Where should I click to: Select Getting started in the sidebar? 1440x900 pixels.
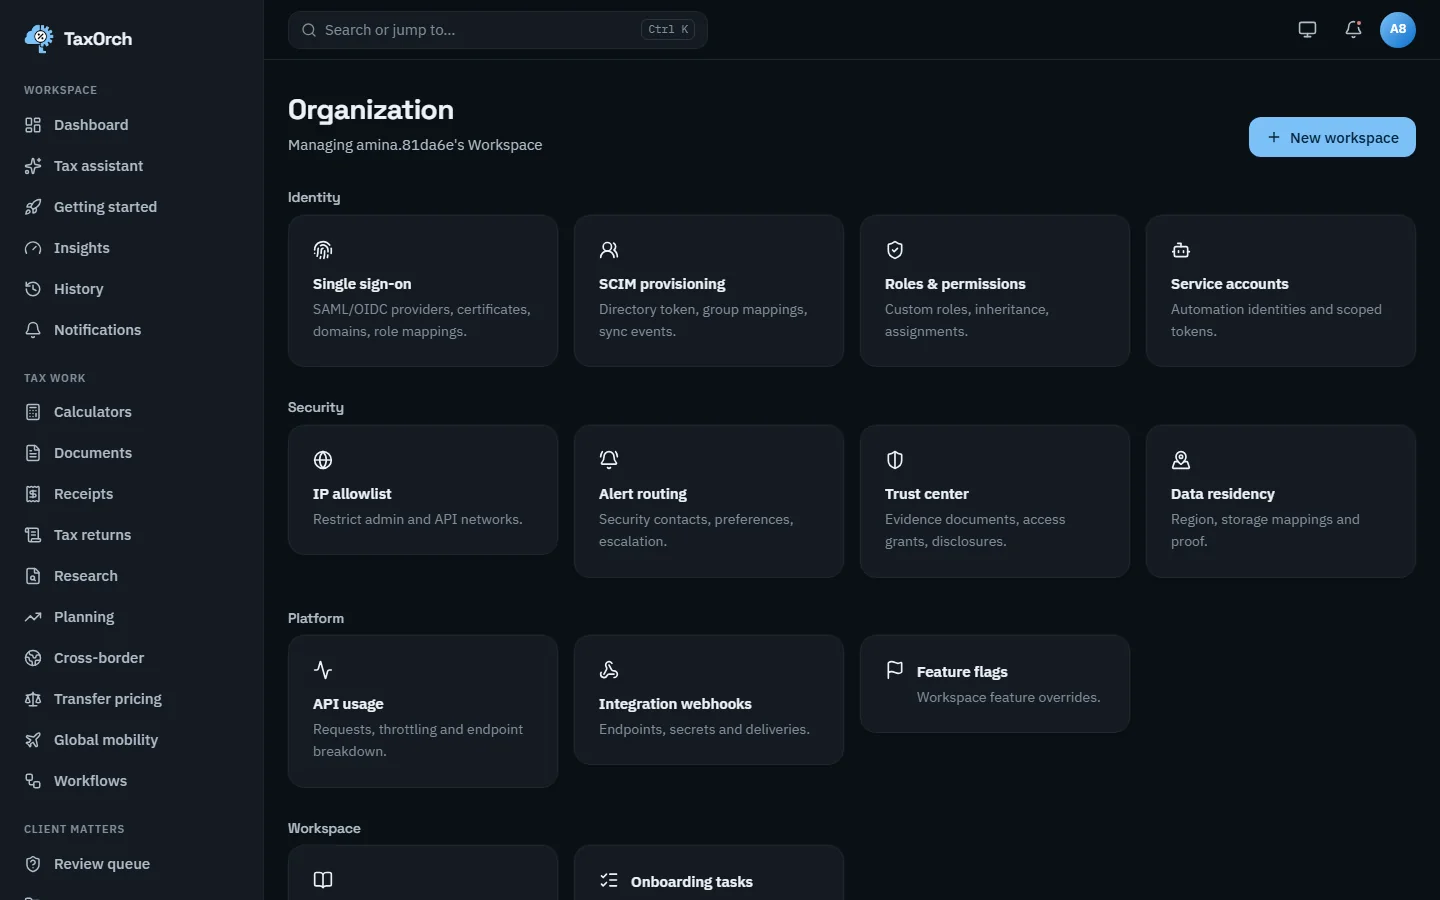[x=132, y=207]
